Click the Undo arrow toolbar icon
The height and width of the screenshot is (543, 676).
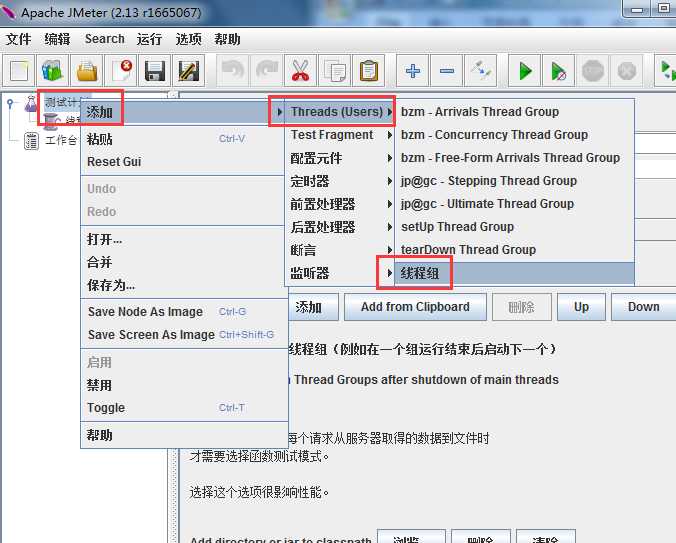click(233, 71)
